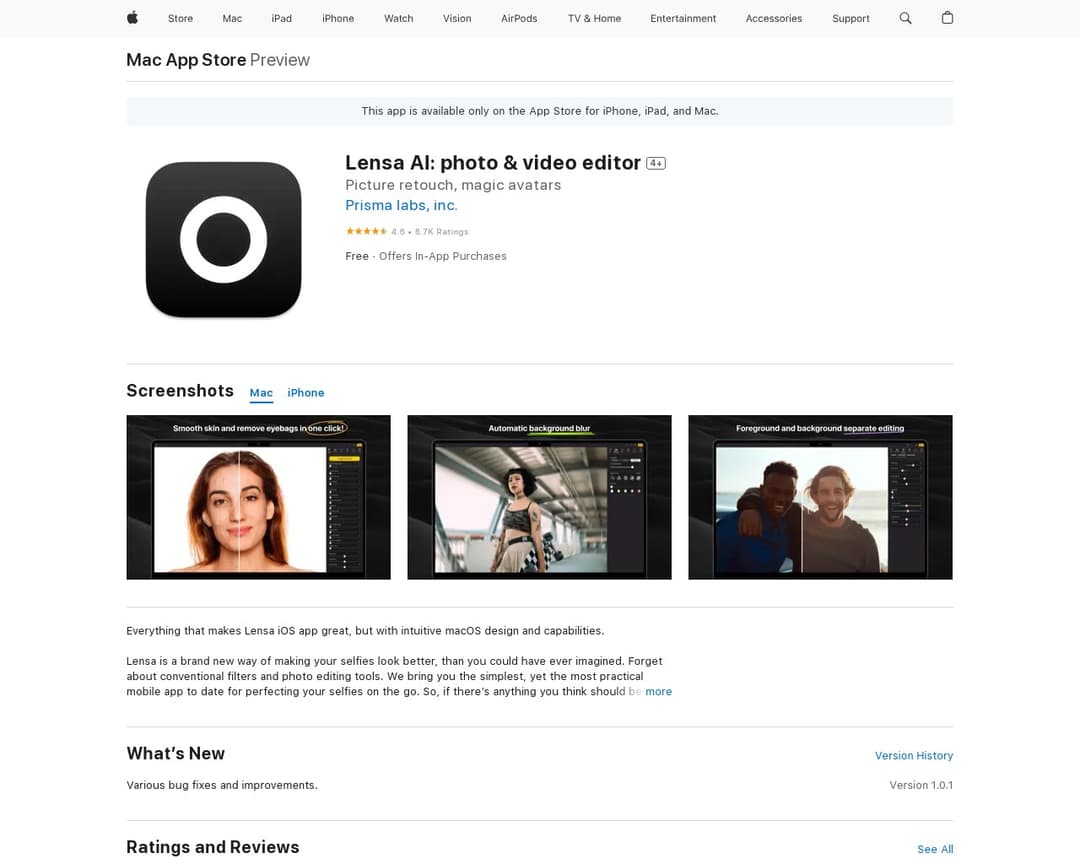Open the shopping bag
This screenshot has height=864, width=1080.
pyautogui.click(x=947, y=18)
